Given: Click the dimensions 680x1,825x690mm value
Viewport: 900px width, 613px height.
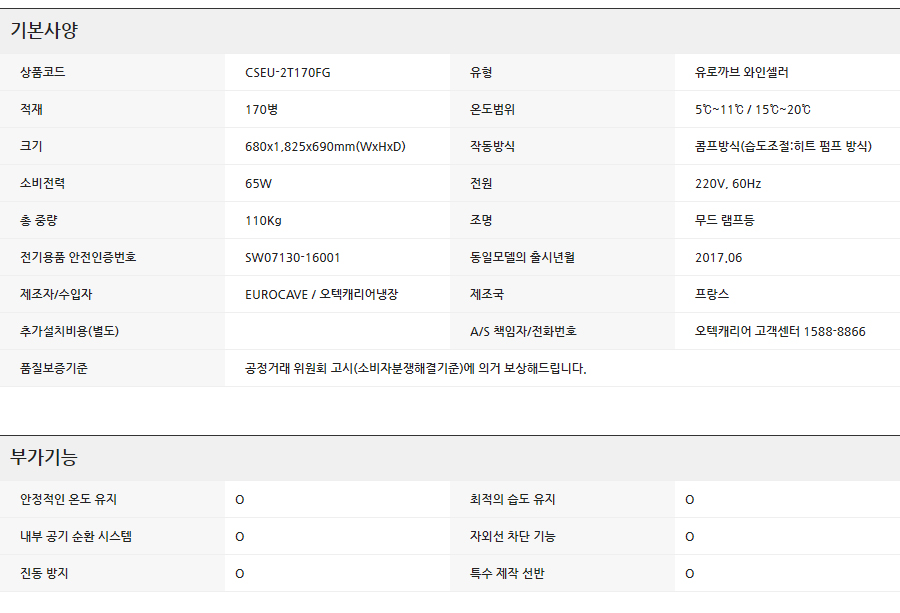Looking at the screenshot, I should click(x=325, y=147).
